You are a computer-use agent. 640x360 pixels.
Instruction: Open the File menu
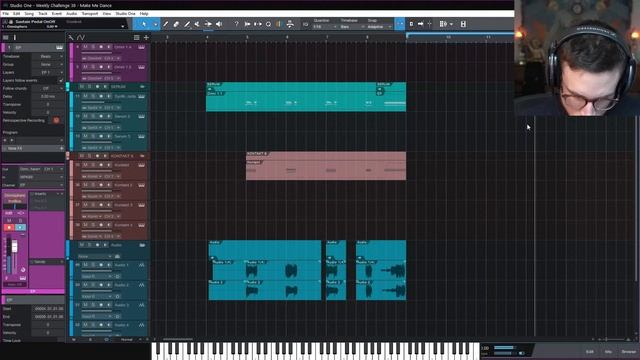point(5,13)
